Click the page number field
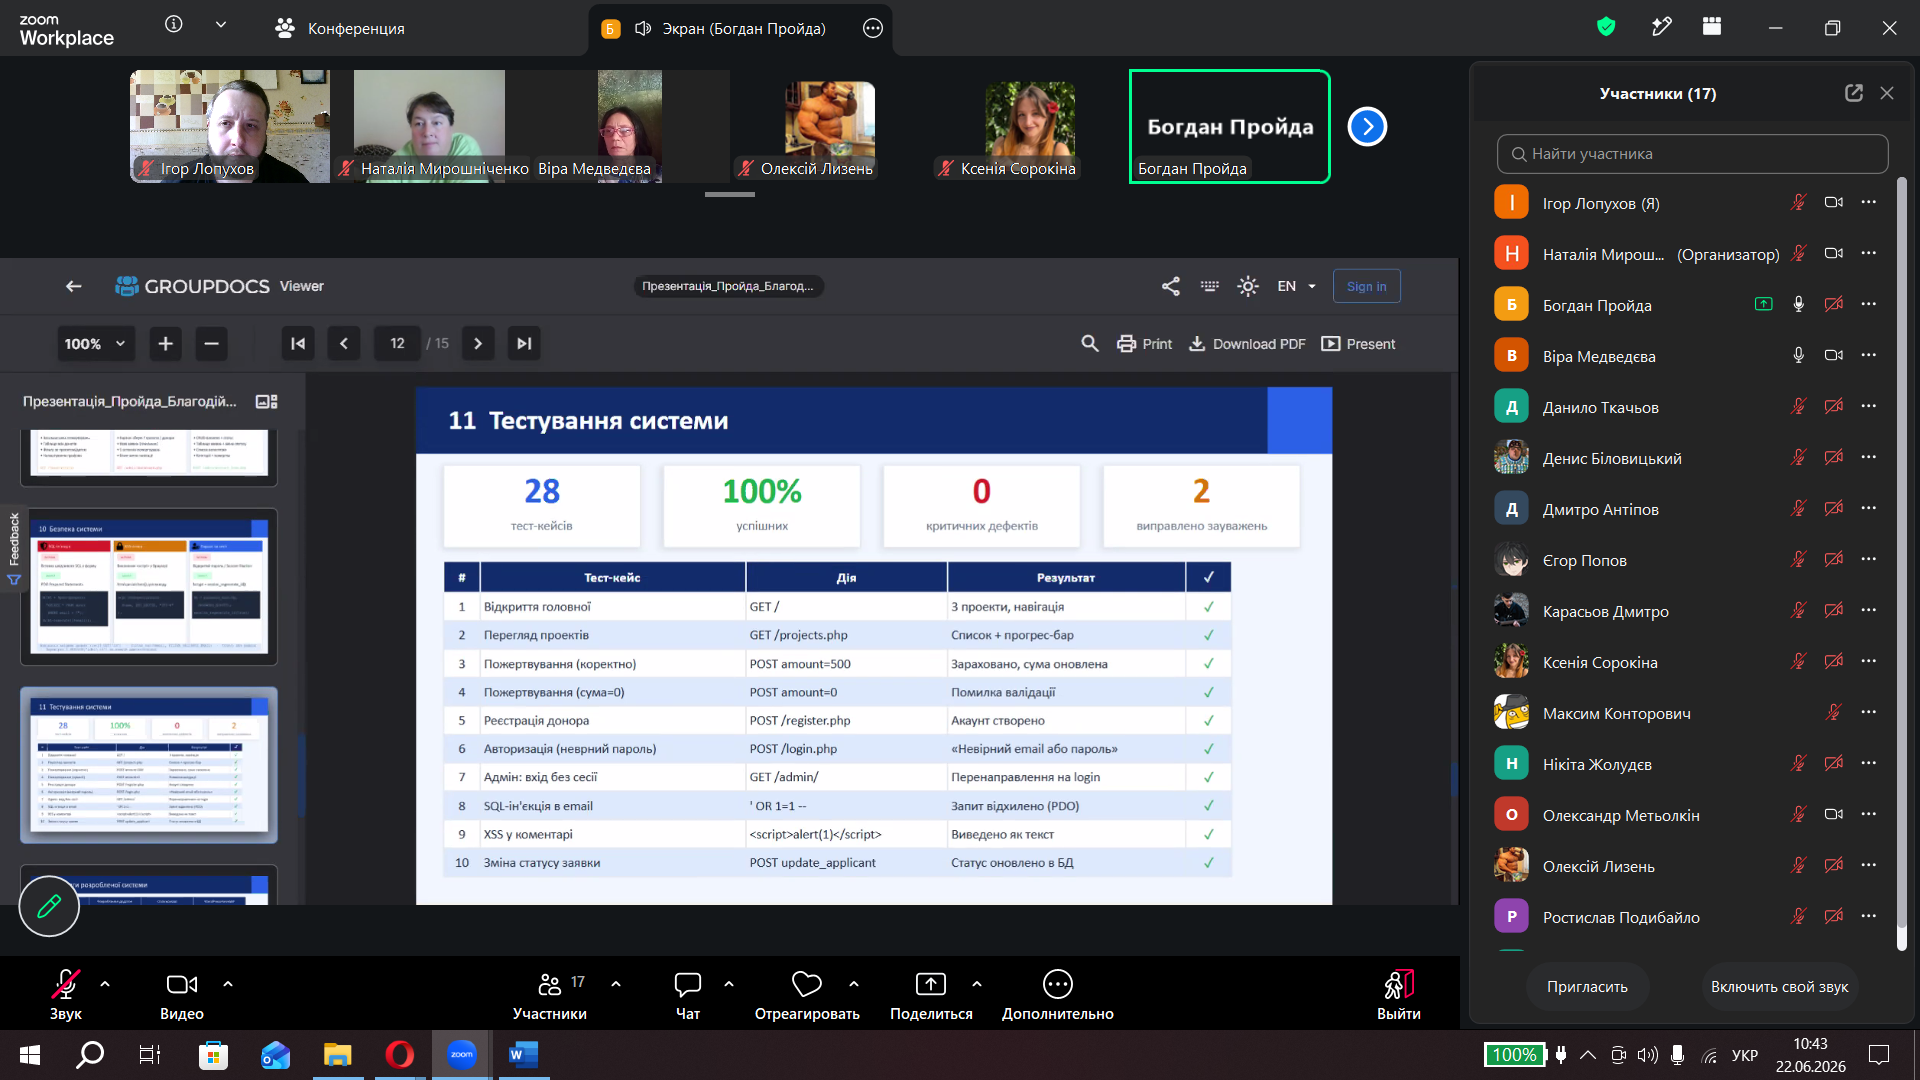1920x1080 pixels. point(397,344)
